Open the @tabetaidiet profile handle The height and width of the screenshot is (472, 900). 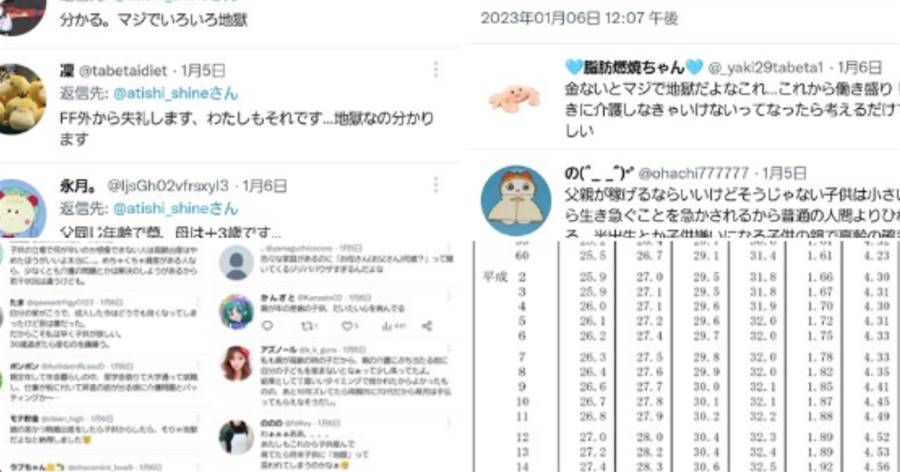(122, 71)
